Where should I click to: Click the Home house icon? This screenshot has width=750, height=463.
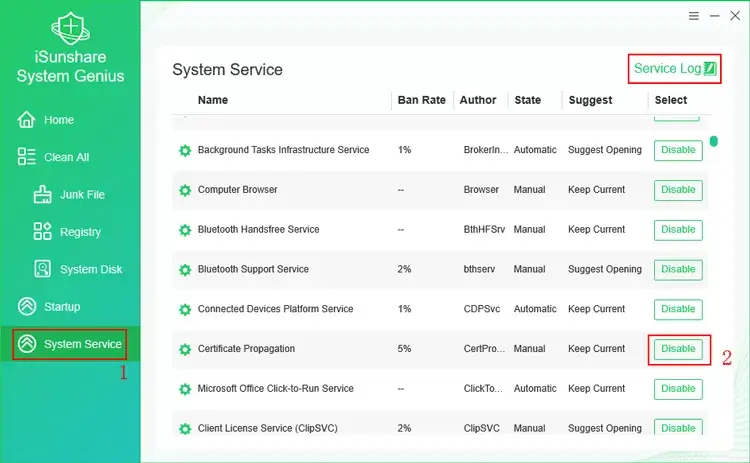26,120
